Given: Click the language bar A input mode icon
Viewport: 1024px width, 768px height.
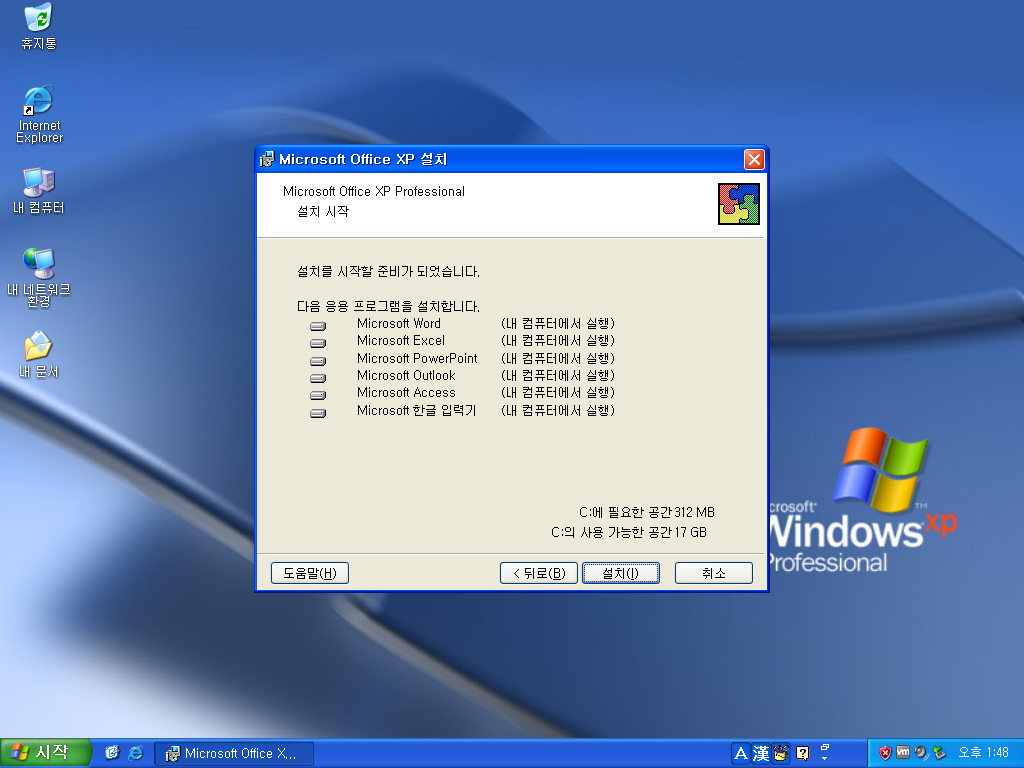Looking at the screenshot, I should click(x=741, y=754).
